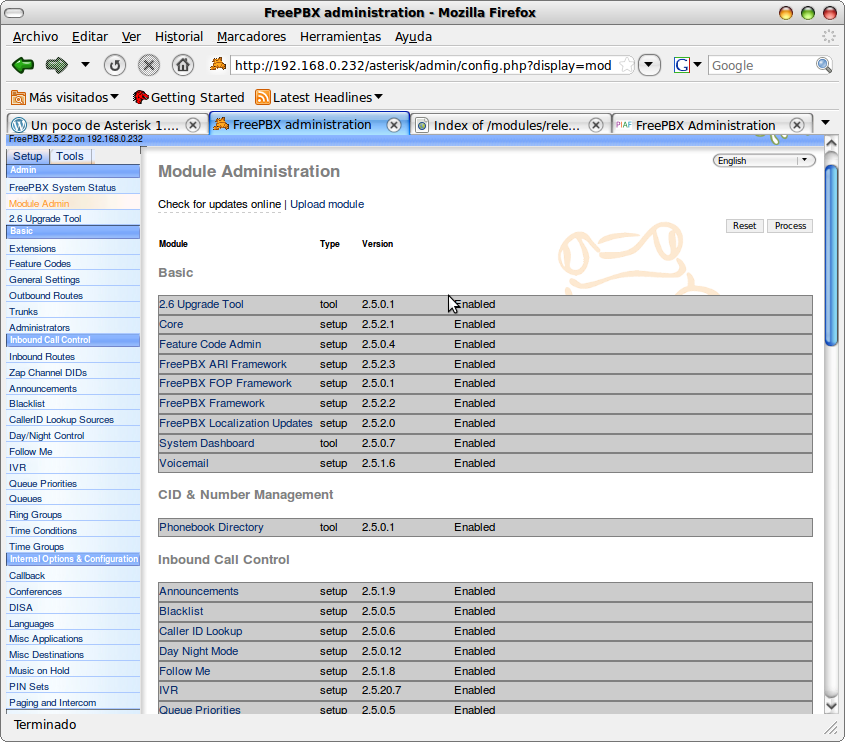Close the "Index of /modules" tab

[x=597, y=124]
